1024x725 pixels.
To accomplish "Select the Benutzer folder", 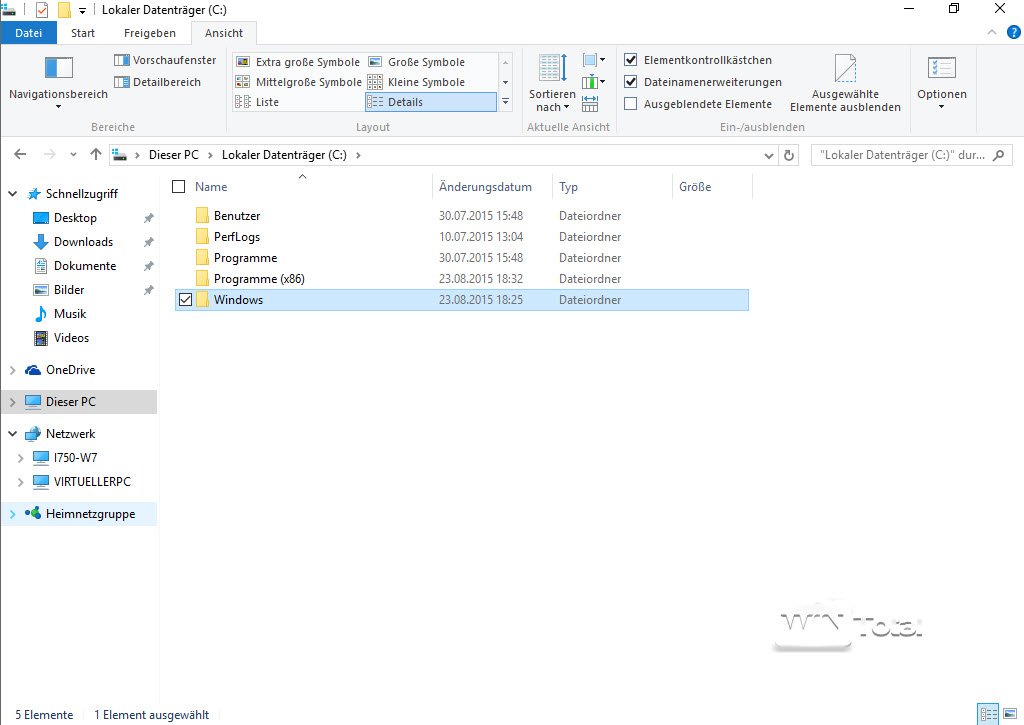I will click(x=237, y=216).
